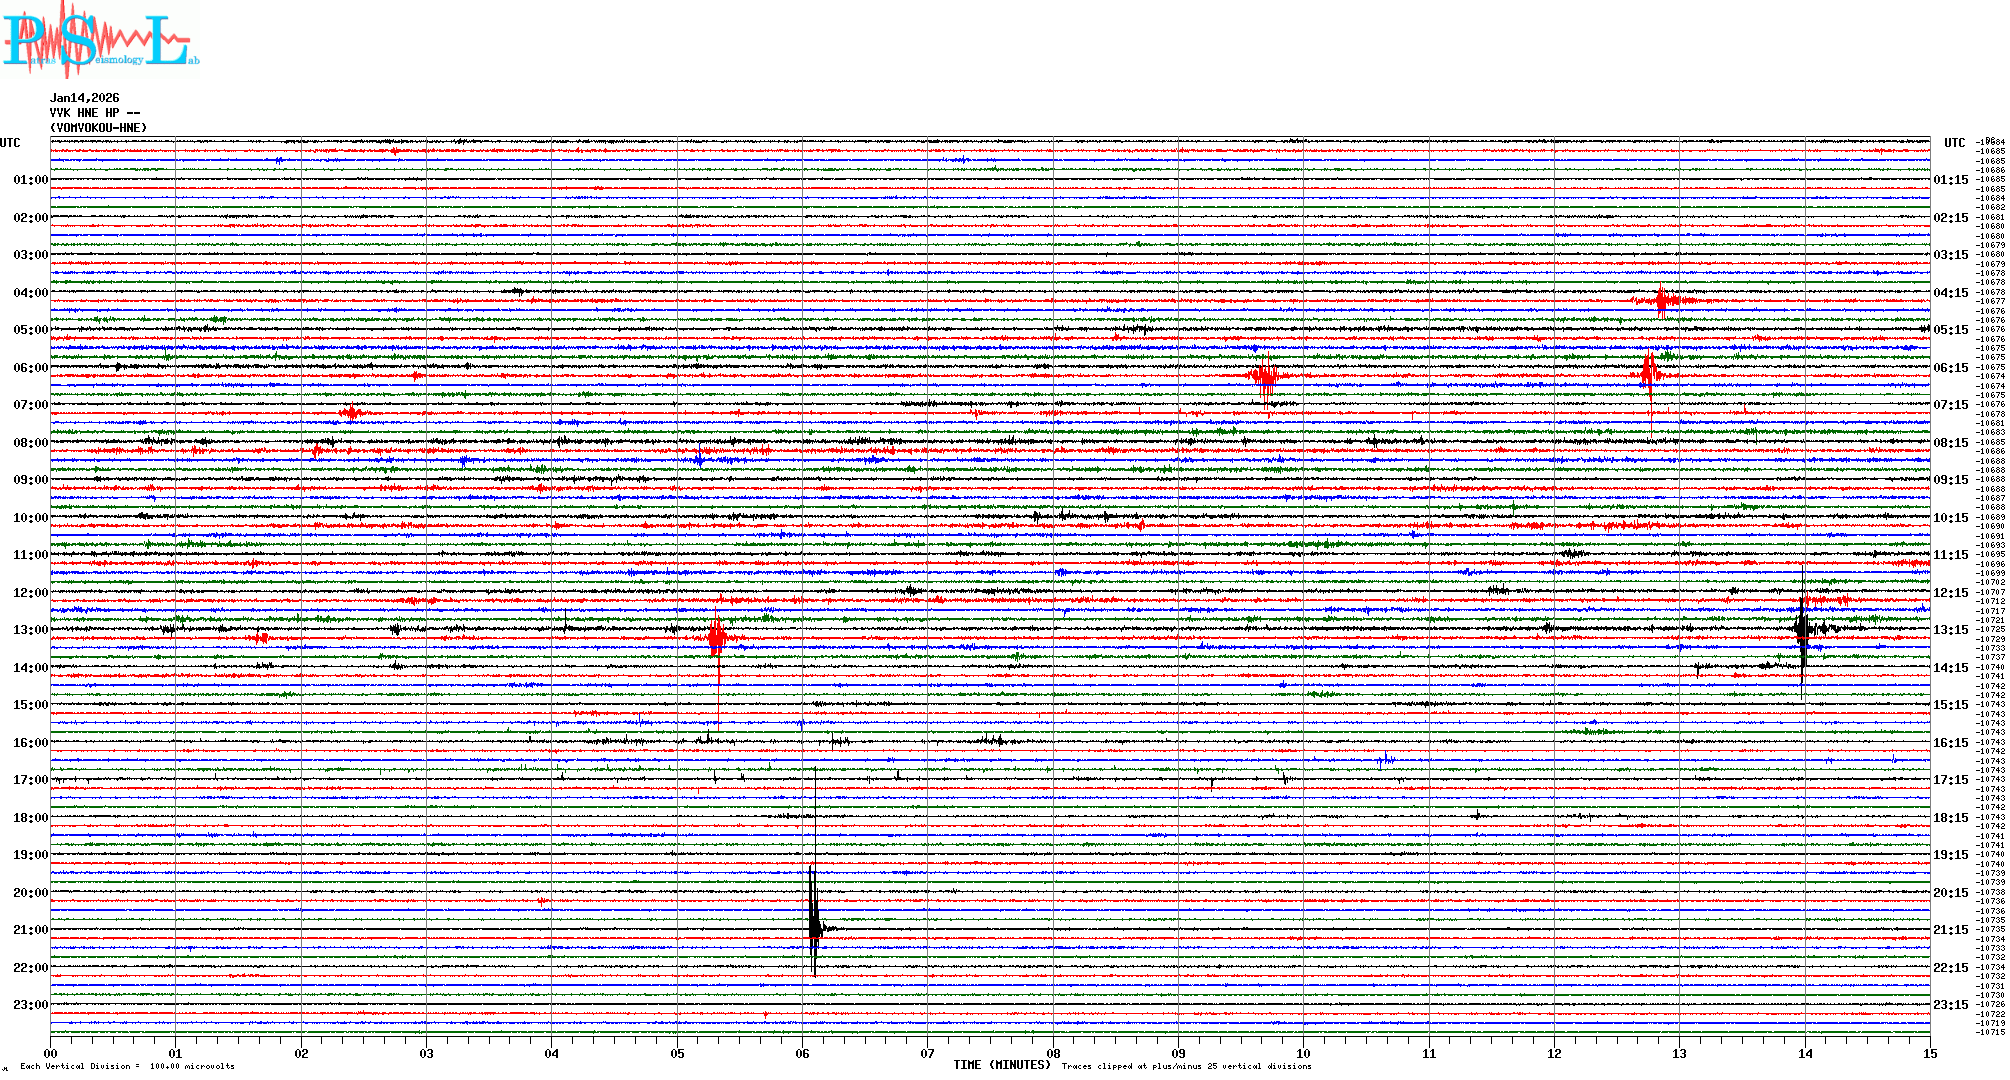Screen dimensions: 2010x1080
Task: Click the 19:15 label on right axis
Action: pos(1950,855)
